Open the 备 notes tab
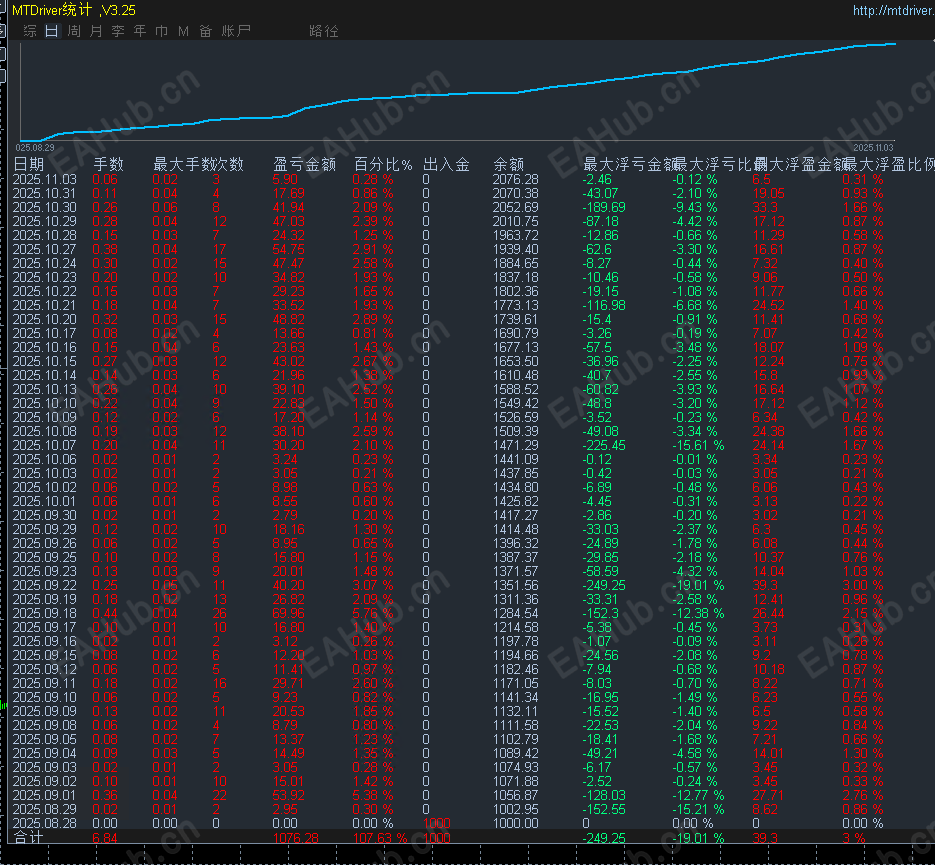 206,31
